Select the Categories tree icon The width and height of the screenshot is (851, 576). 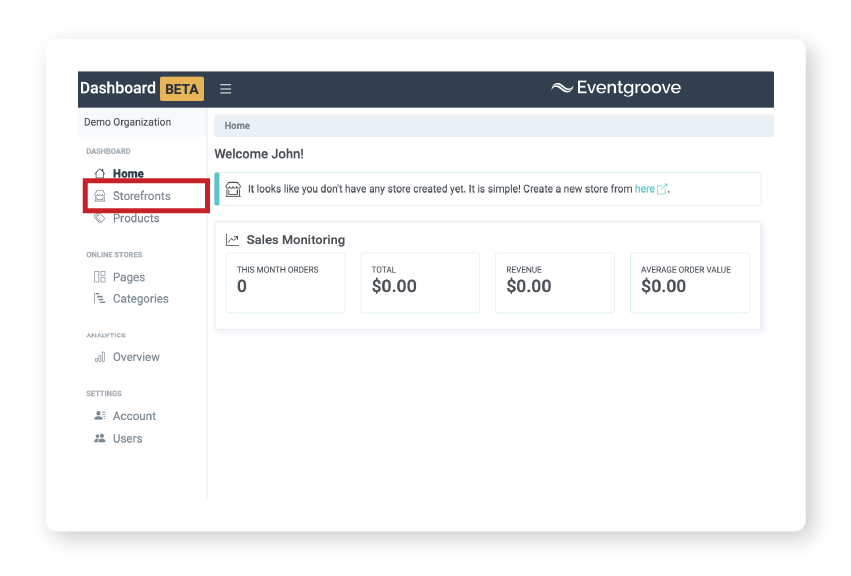[98, 298]
